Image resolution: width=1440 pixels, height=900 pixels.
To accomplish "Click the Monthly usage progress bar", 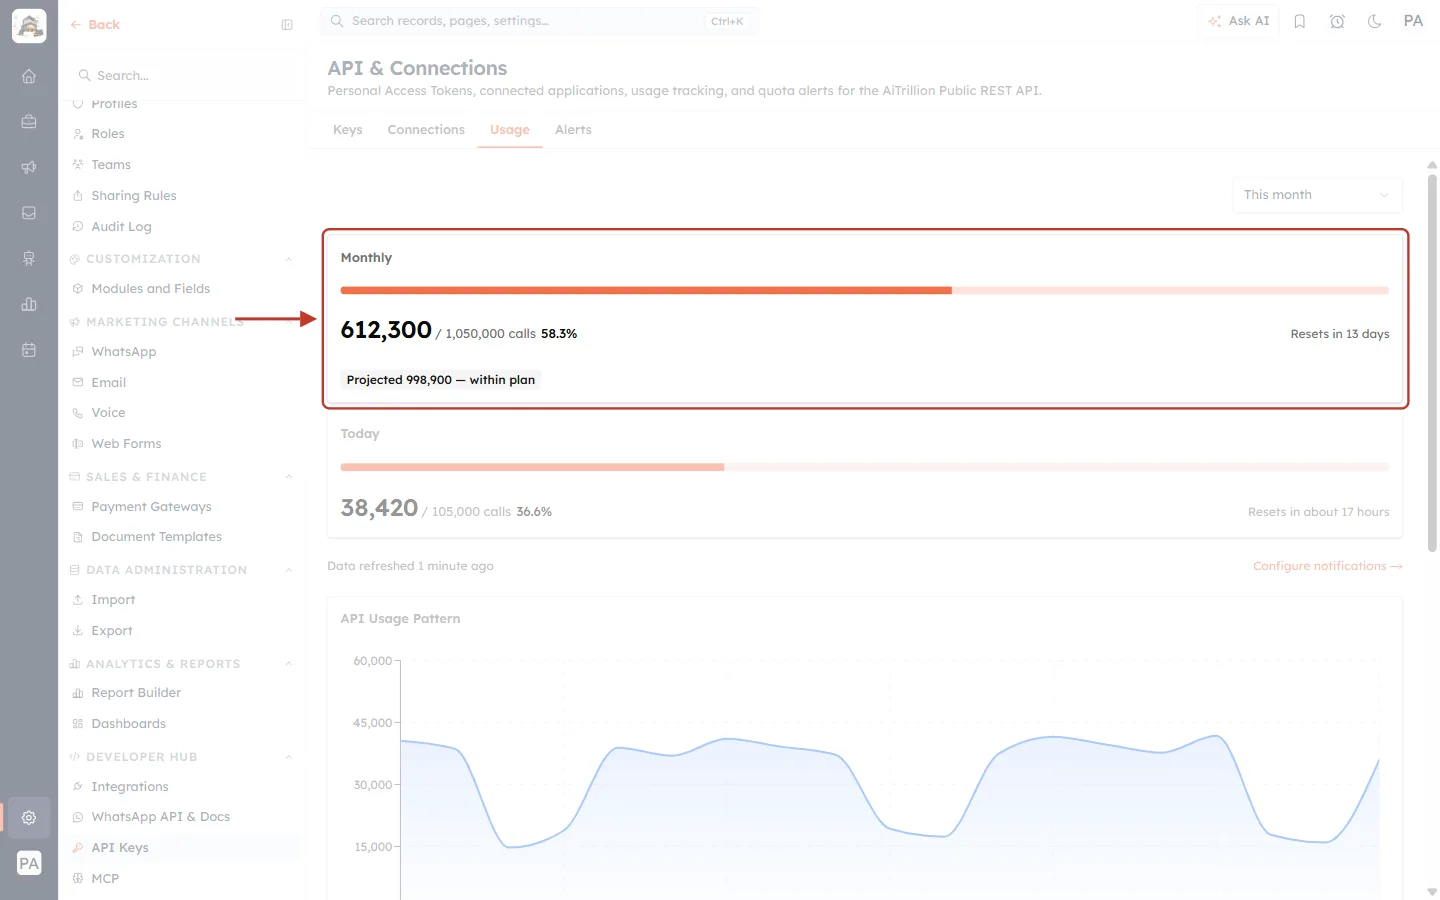I will click(865, 291).
